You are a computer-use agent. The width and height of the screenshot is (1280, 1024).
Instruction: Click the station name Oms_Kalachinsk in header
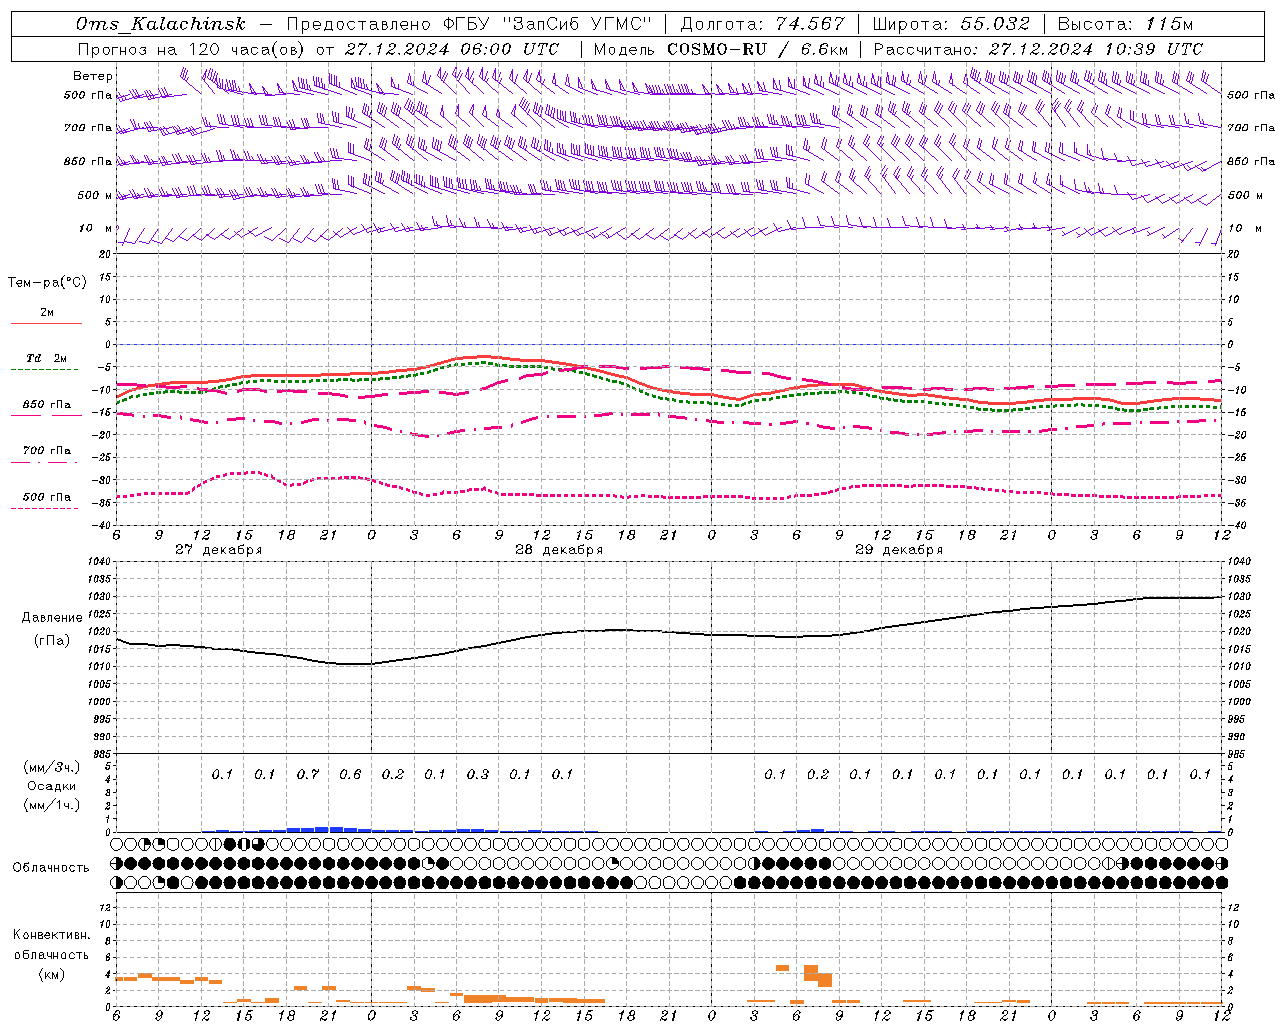point(160,24)
